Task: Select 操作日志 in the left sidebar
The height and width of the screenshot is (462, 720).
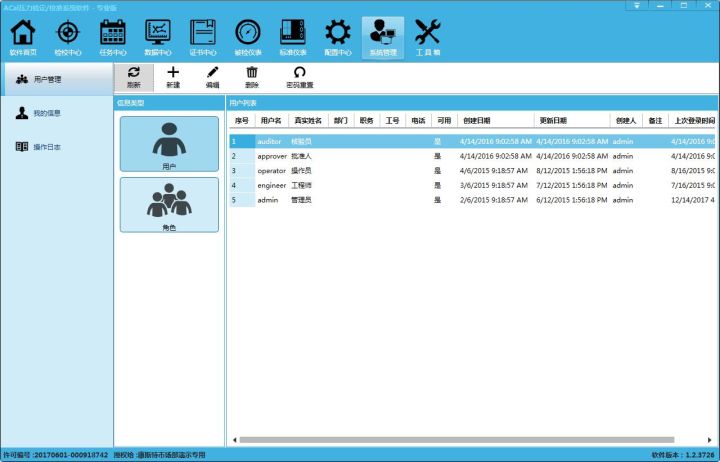Action: 47,147
